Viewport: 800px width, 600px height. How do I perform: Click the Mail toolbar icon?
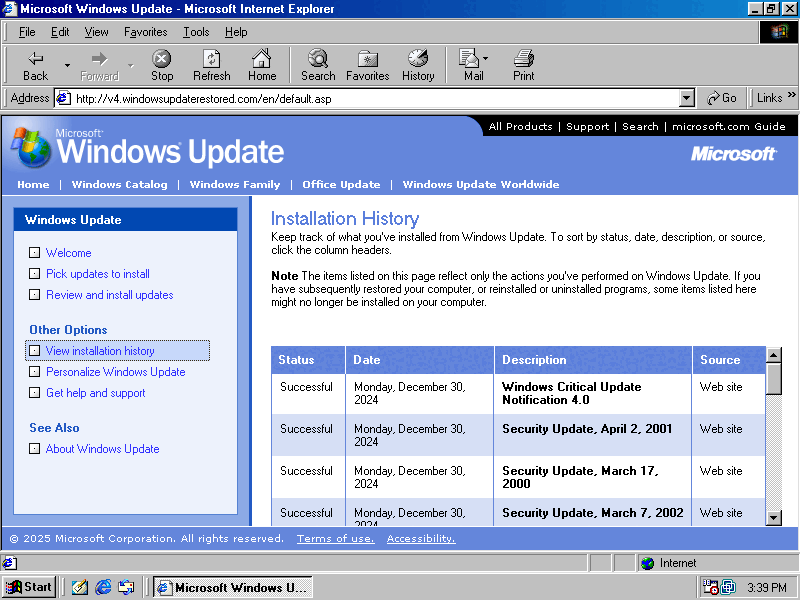tap(469, 59)
